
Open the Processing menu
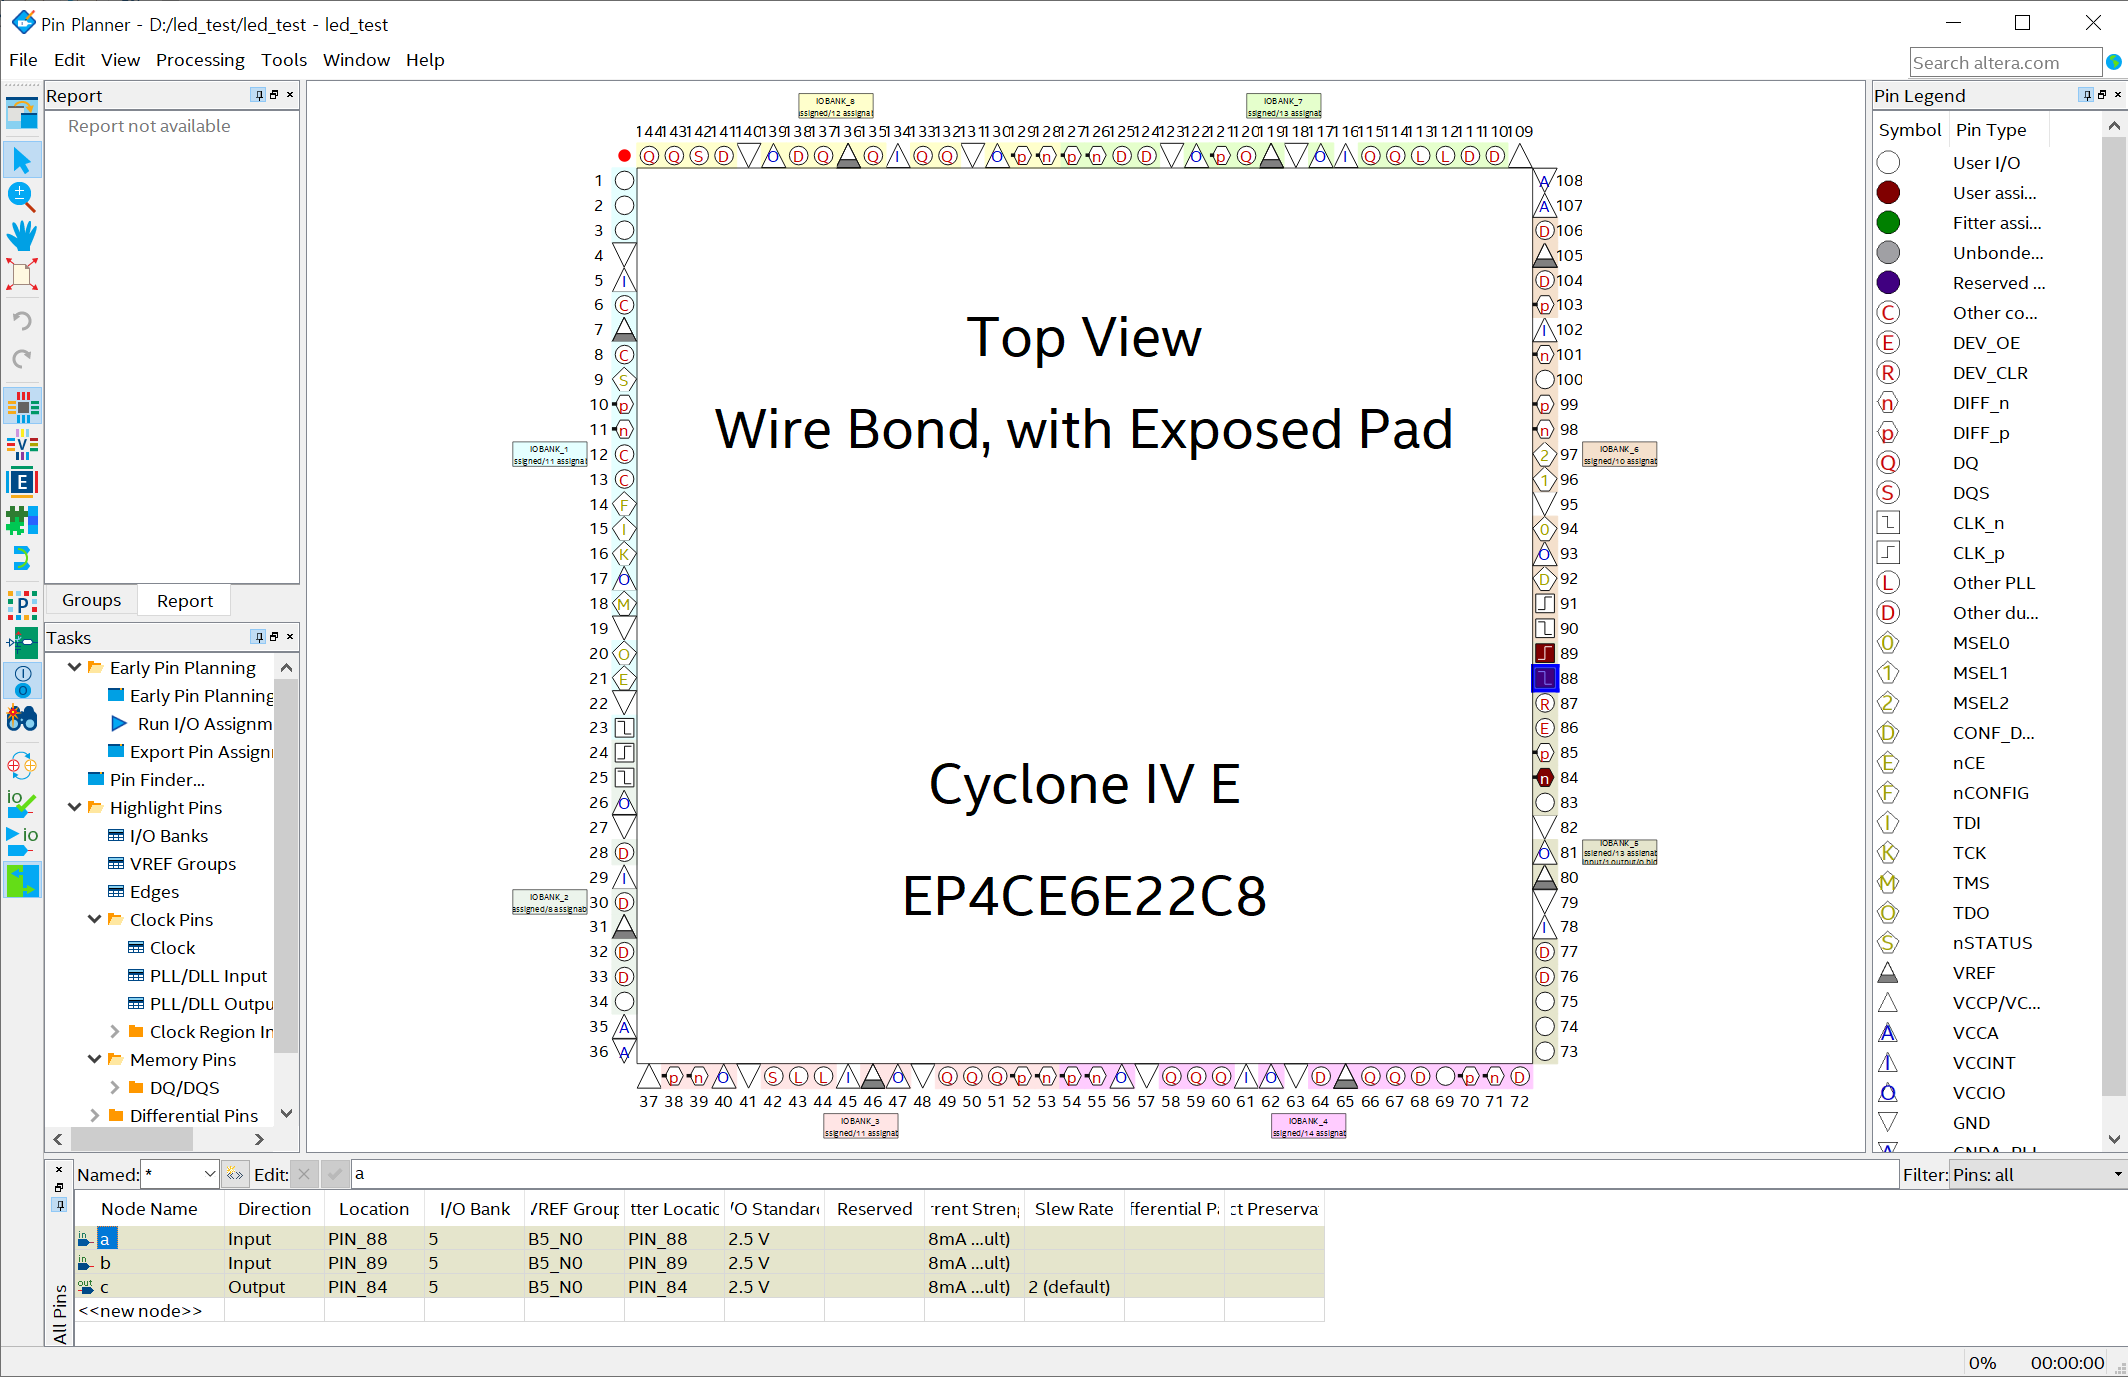[200, 60]
